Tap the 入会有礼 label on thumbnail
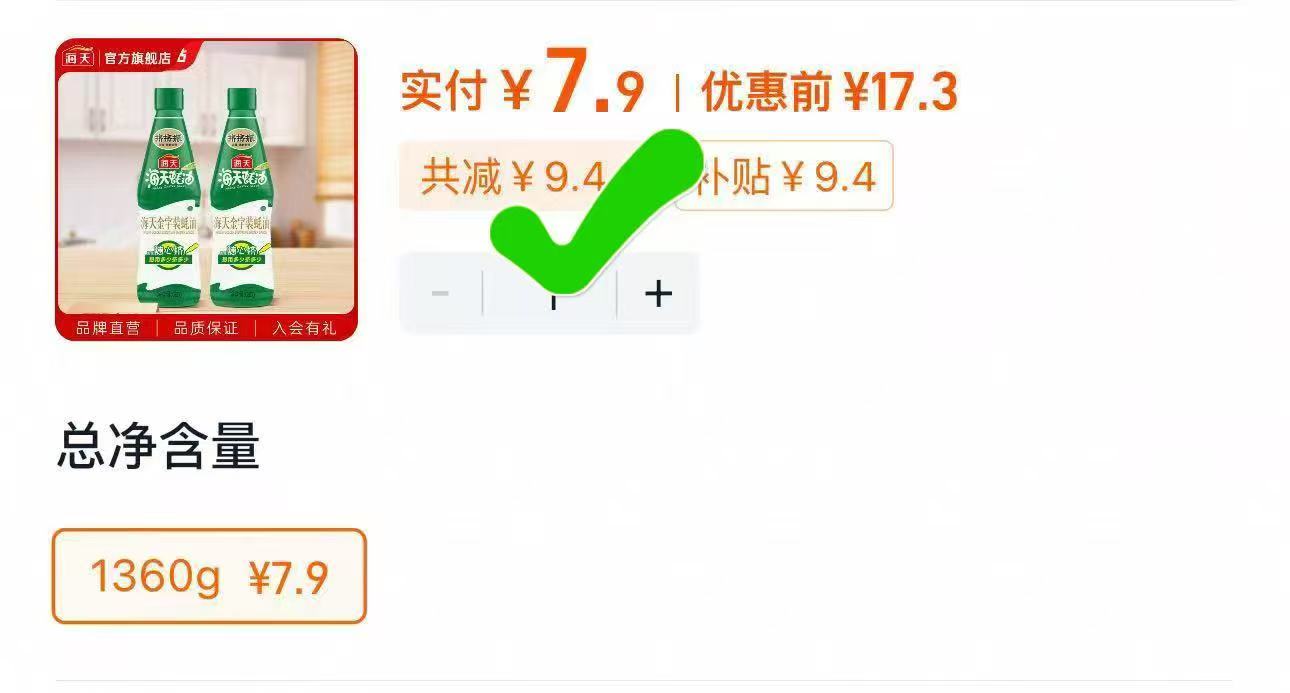1290x693 pixels. [304, 328]
